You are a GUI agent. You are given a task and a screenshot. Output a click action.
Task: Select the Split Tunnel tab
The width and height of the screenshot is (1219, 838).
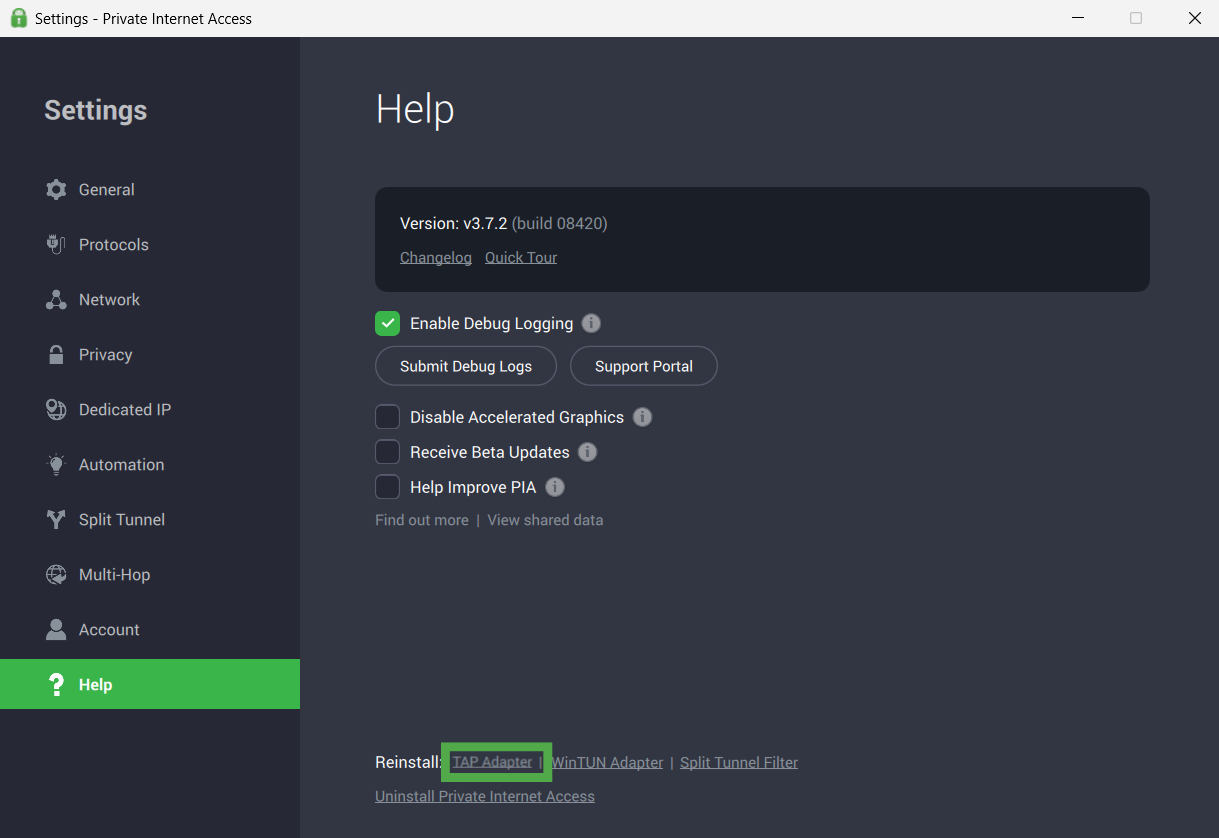(x=150, y=519)
